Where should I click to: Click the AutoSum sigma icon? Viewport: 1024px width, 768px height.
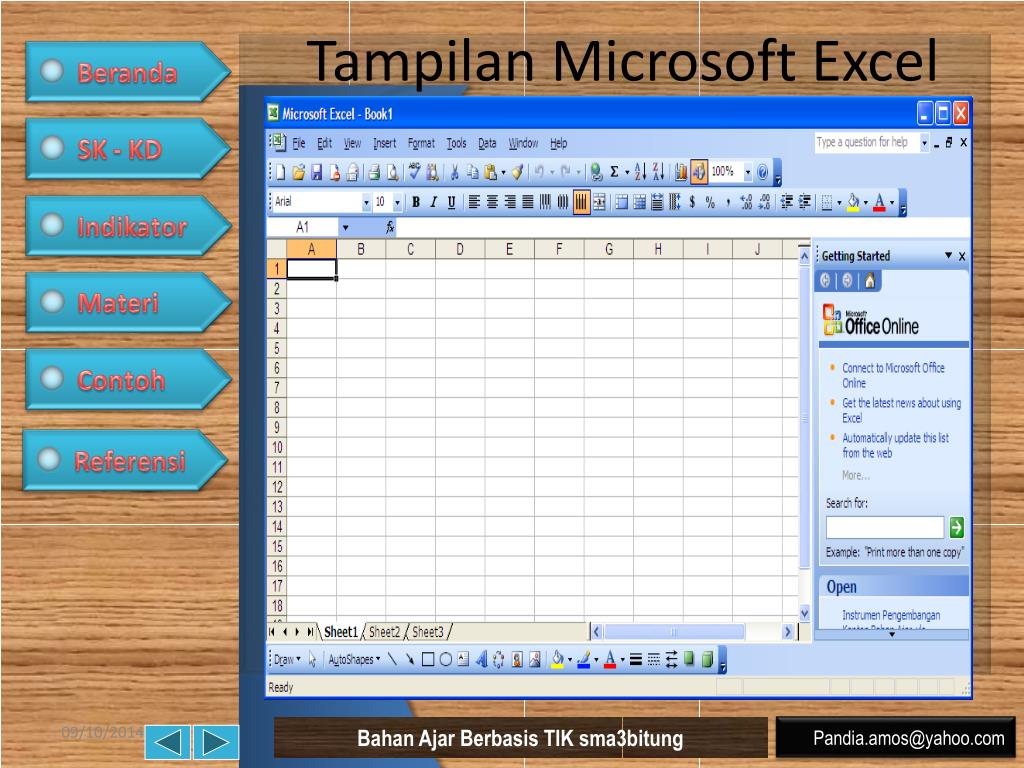614,172
